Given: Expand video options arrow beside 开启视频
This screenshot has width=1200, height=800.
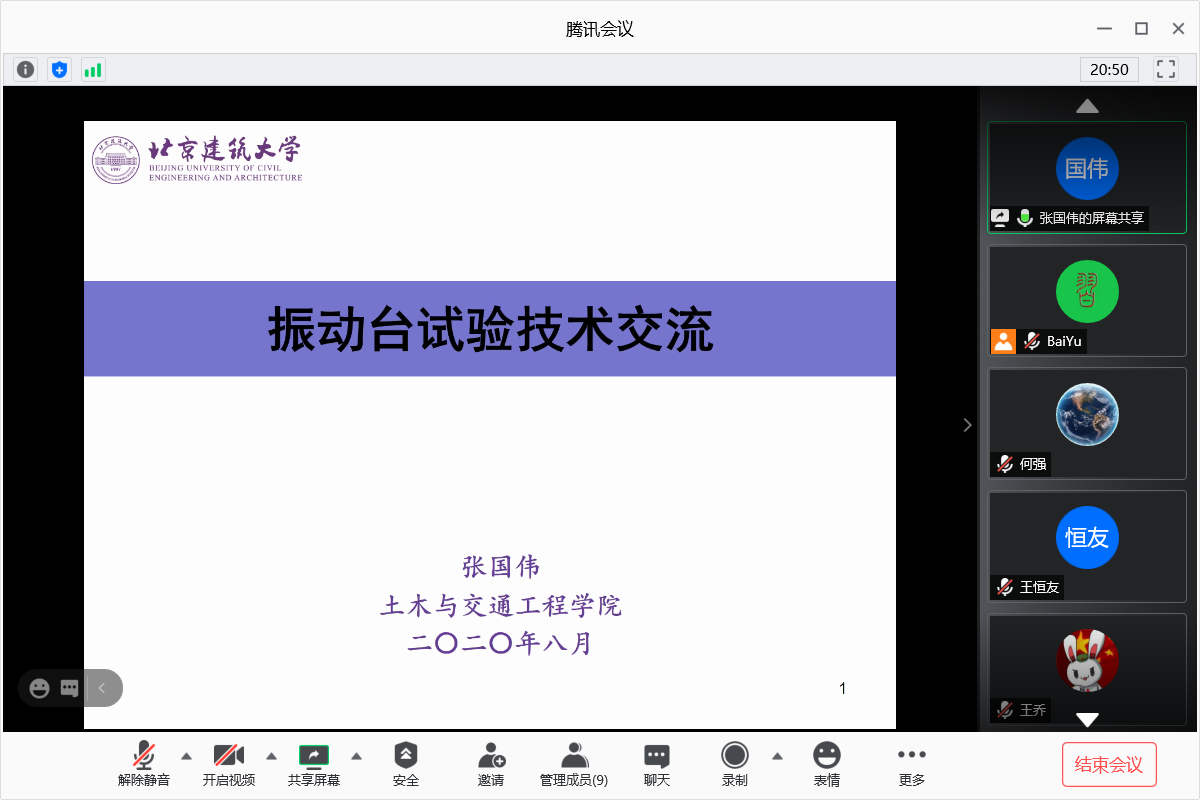Looking at the screenshot, I should tap(271, 756).
